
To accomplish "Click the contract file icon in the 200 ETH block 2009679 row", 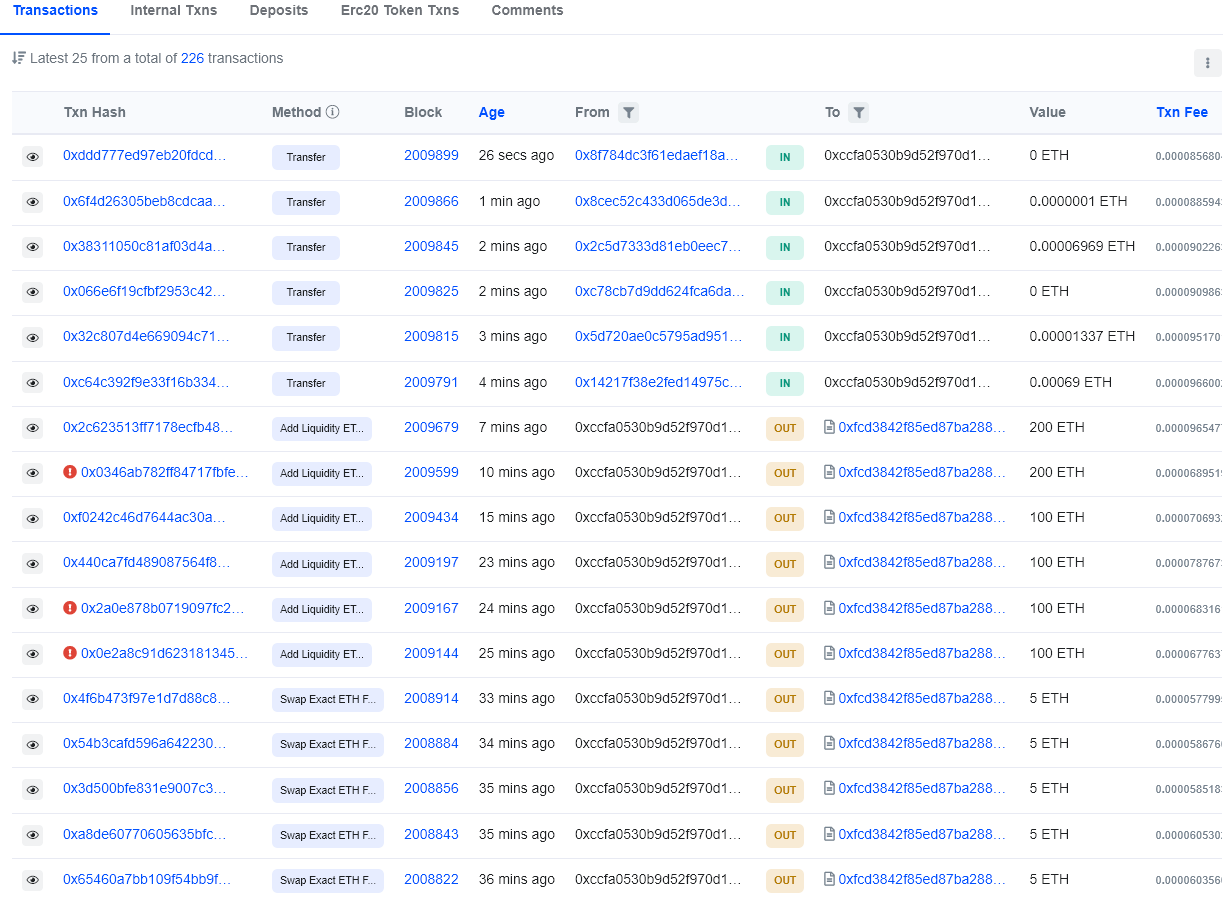I will (x=829, y=427).
